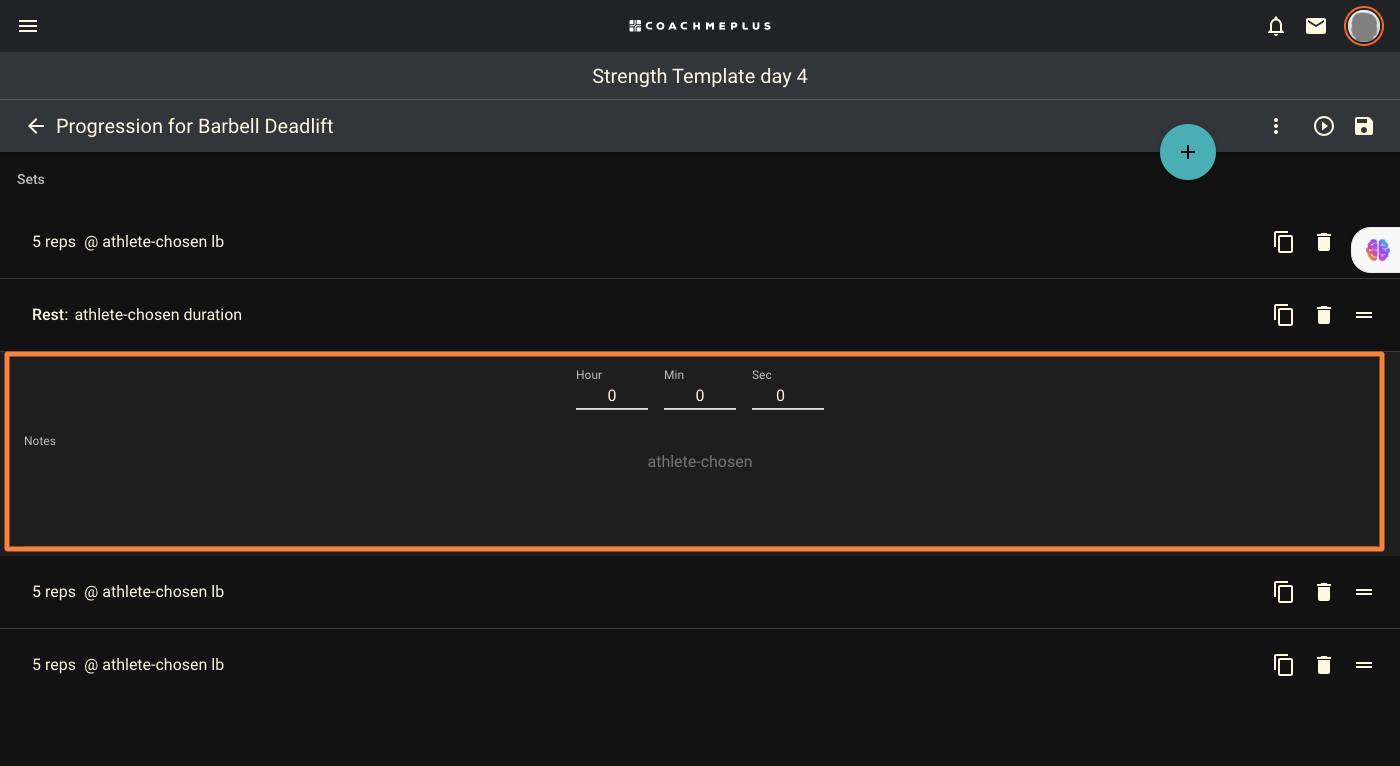
Task: Open the hamburger navigation menu
Action: (x=28, y=26)
